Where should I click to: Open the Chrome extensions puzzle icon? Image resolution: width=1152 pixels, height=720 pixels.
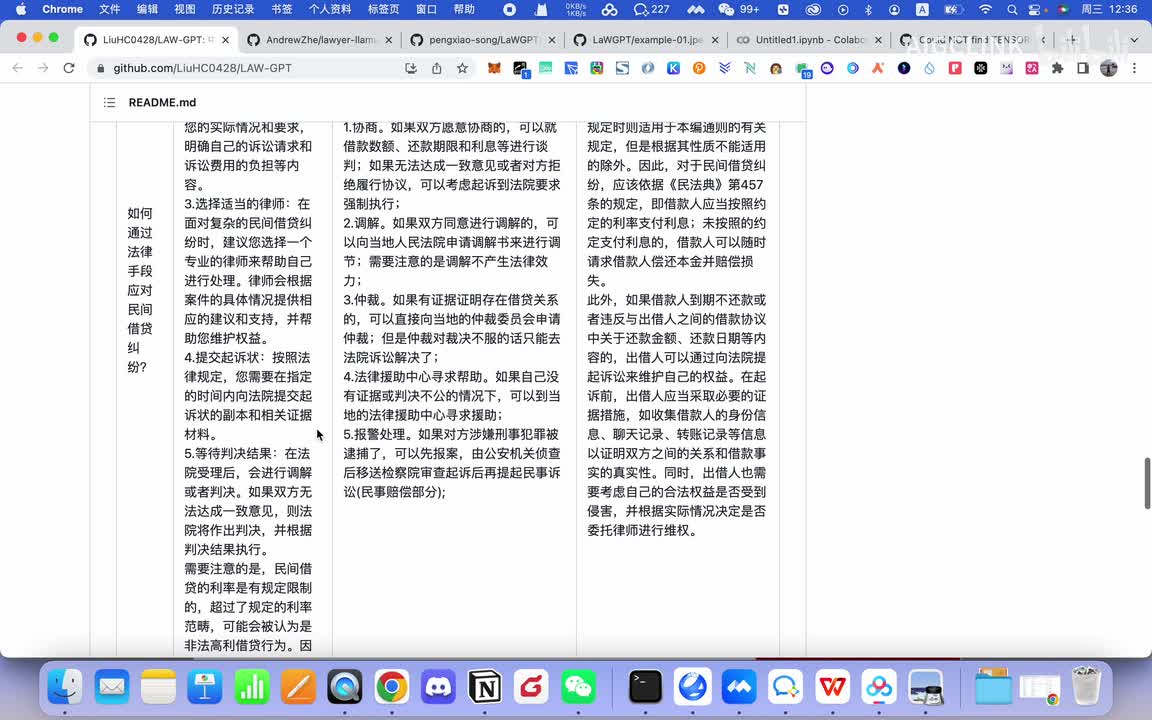(x=1057, y=68)
